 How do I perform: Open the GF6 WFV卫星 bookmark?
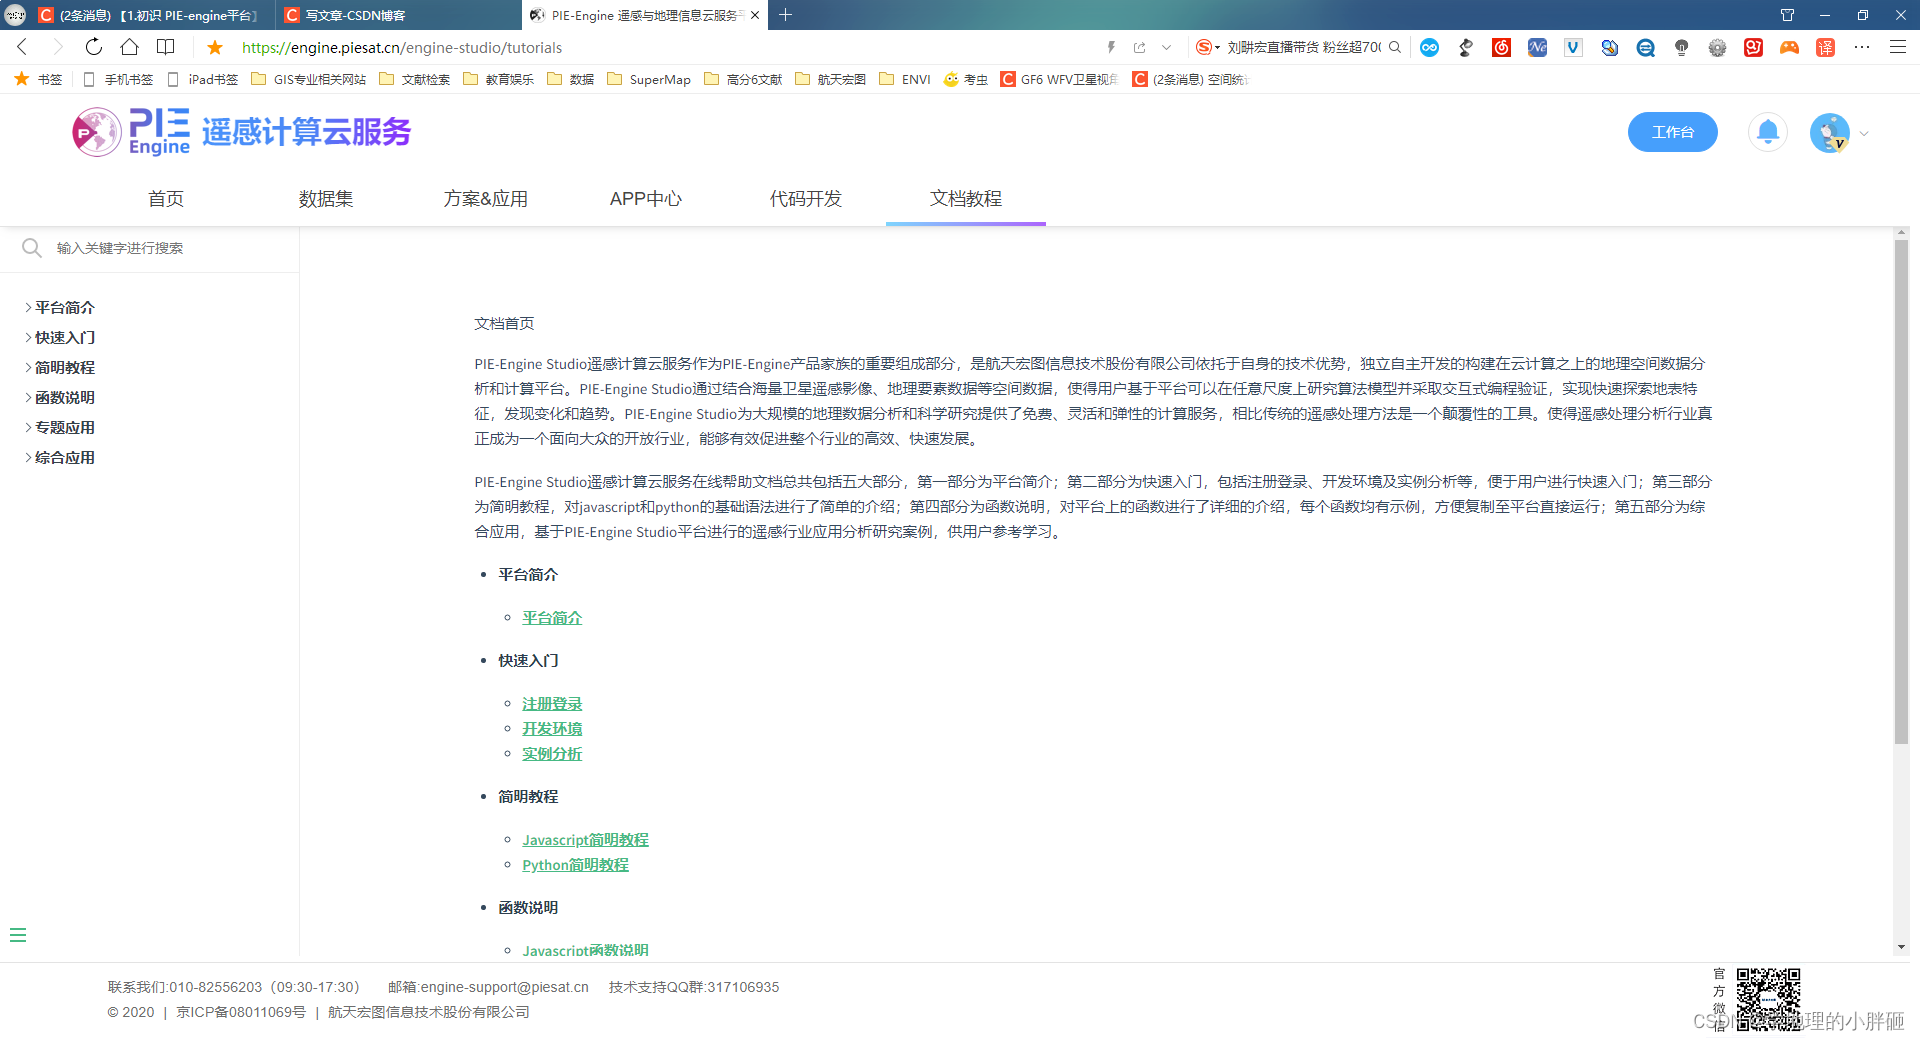pyautogui.click(x=1060, y=79)
